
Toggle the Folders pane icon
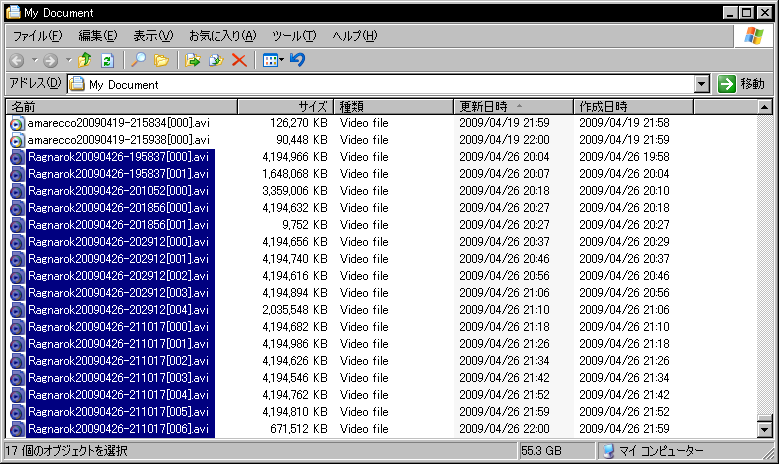[x=161, y=61]
